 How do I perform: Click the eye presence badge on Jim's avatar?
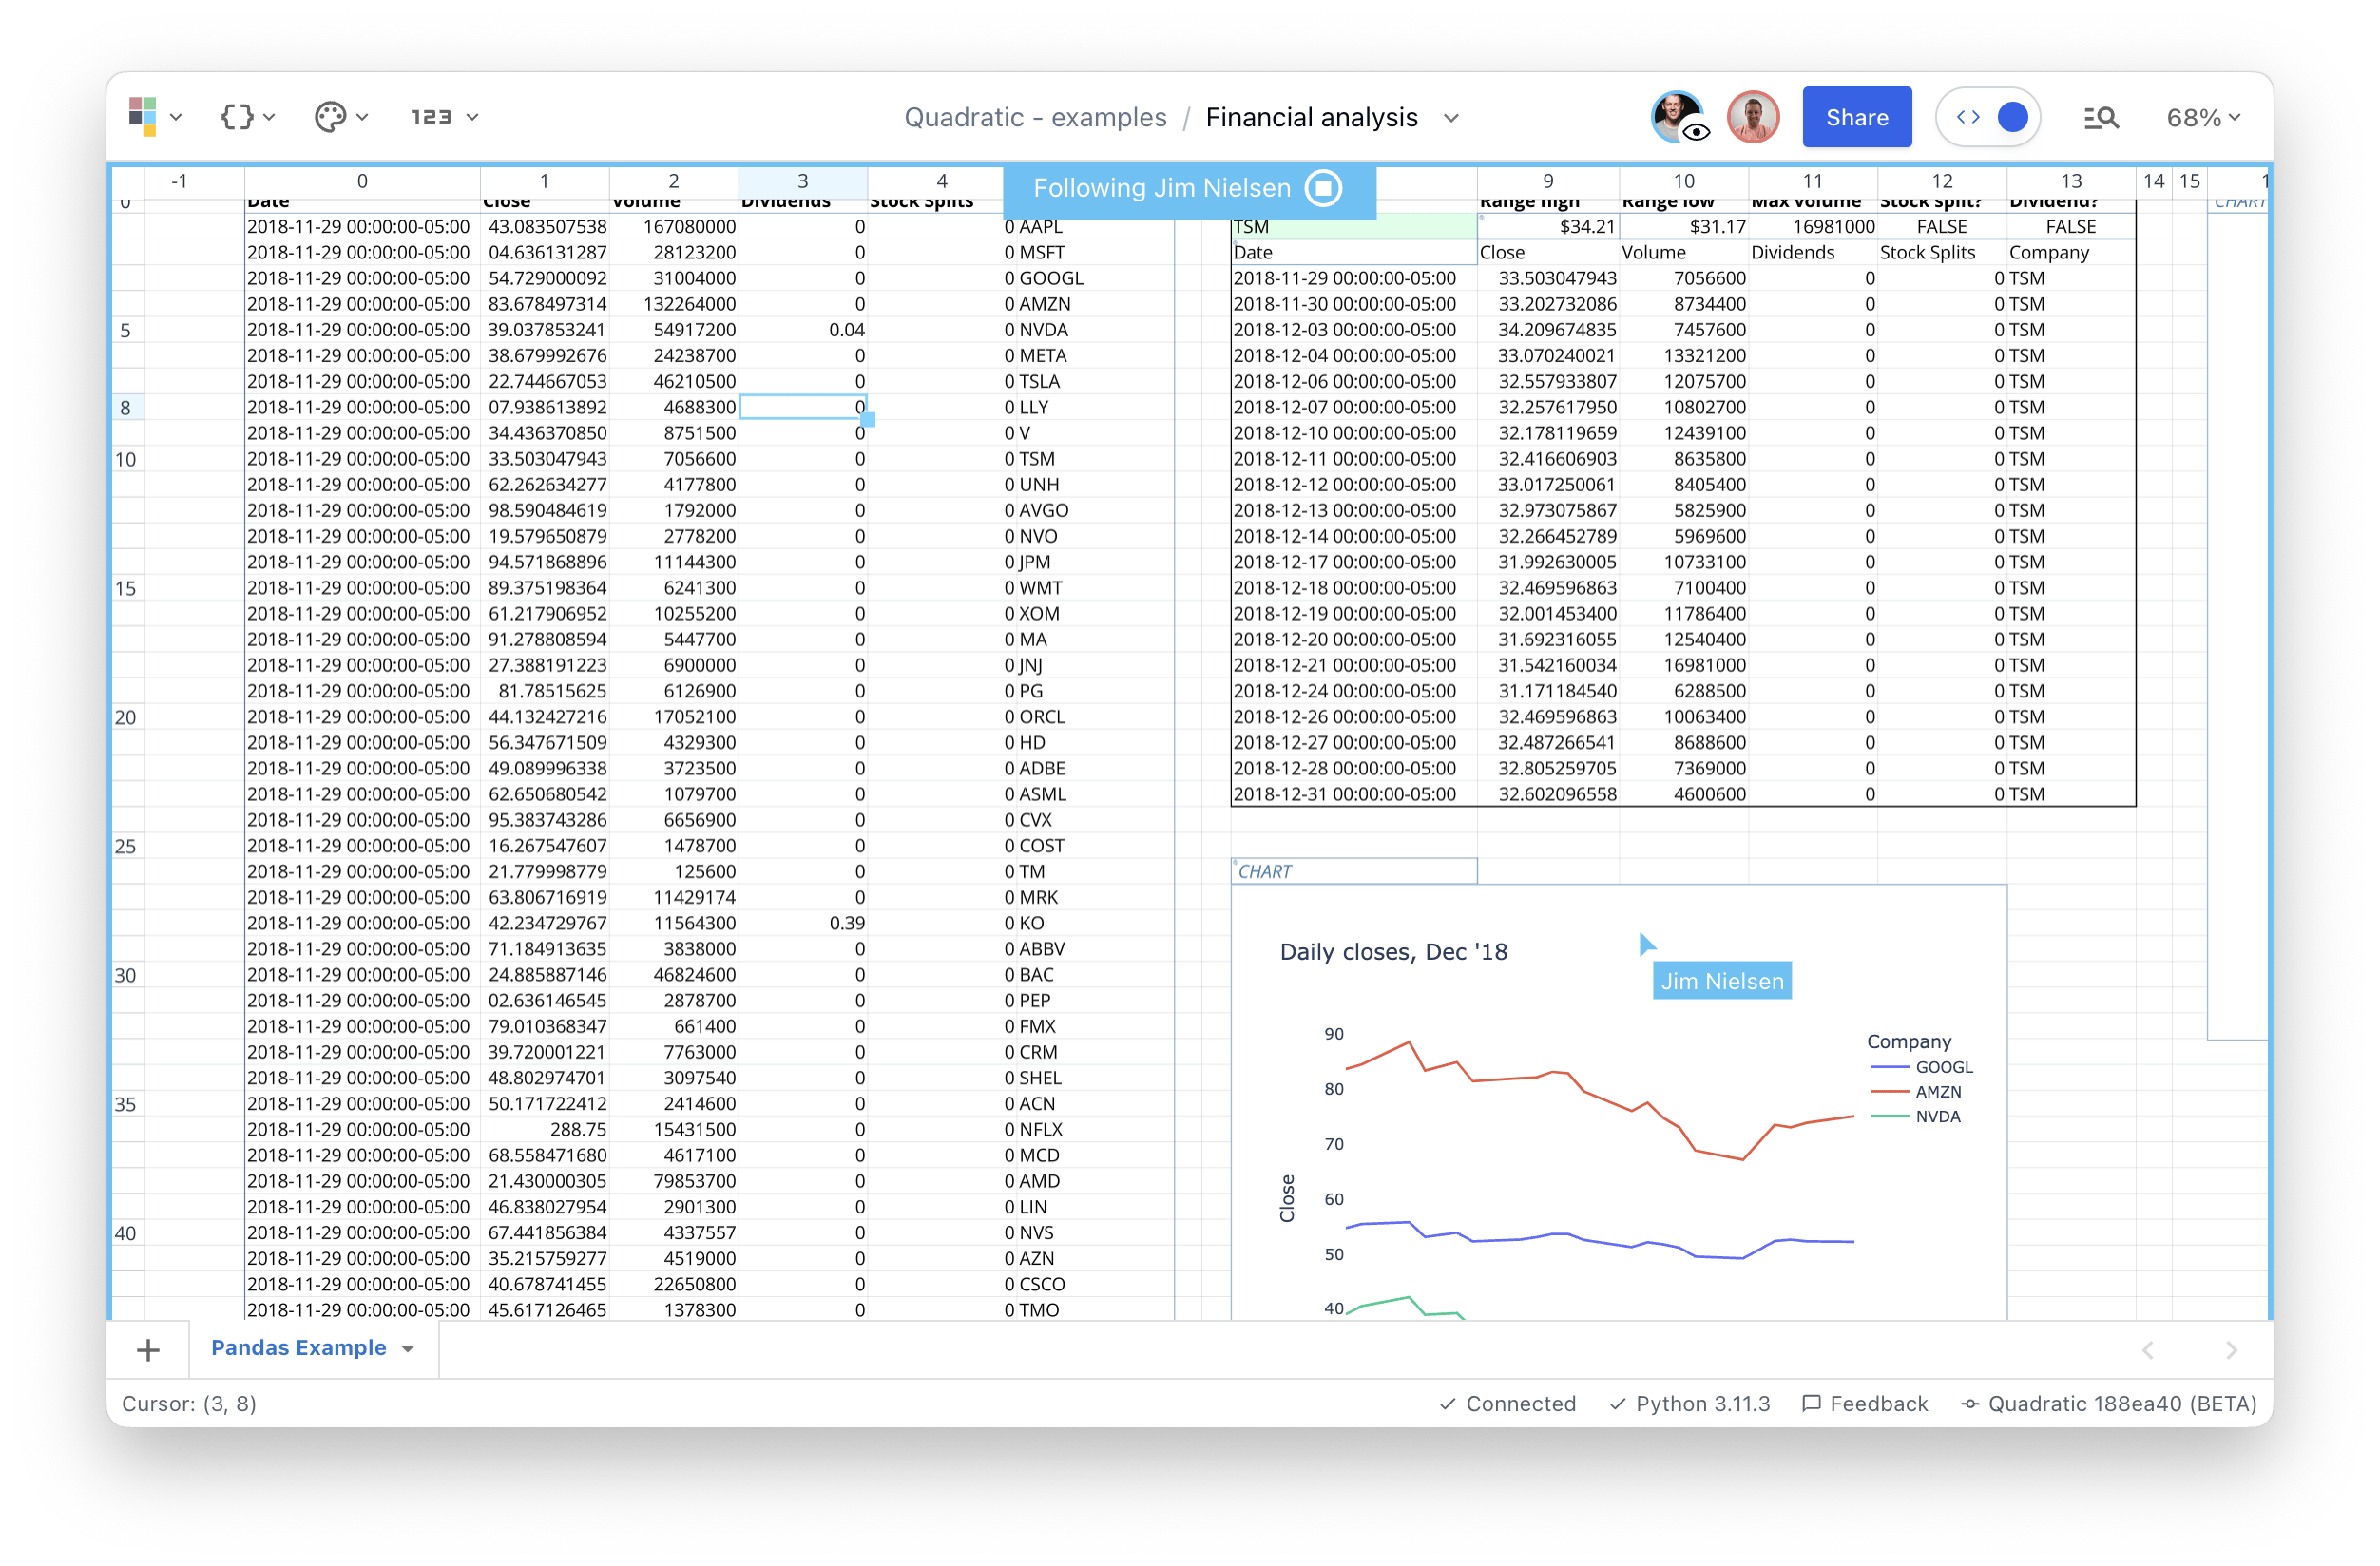tap(1697, 132)
